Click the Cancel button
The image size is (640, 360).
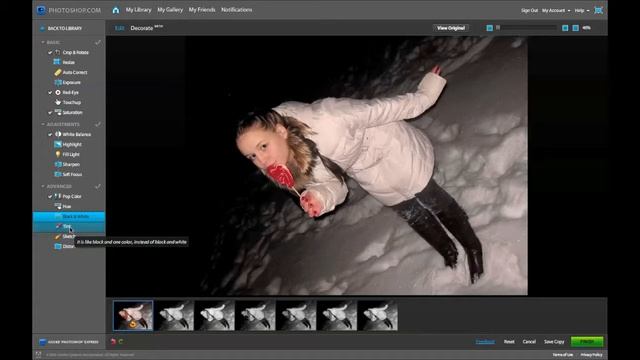click(x=529, y=342)
